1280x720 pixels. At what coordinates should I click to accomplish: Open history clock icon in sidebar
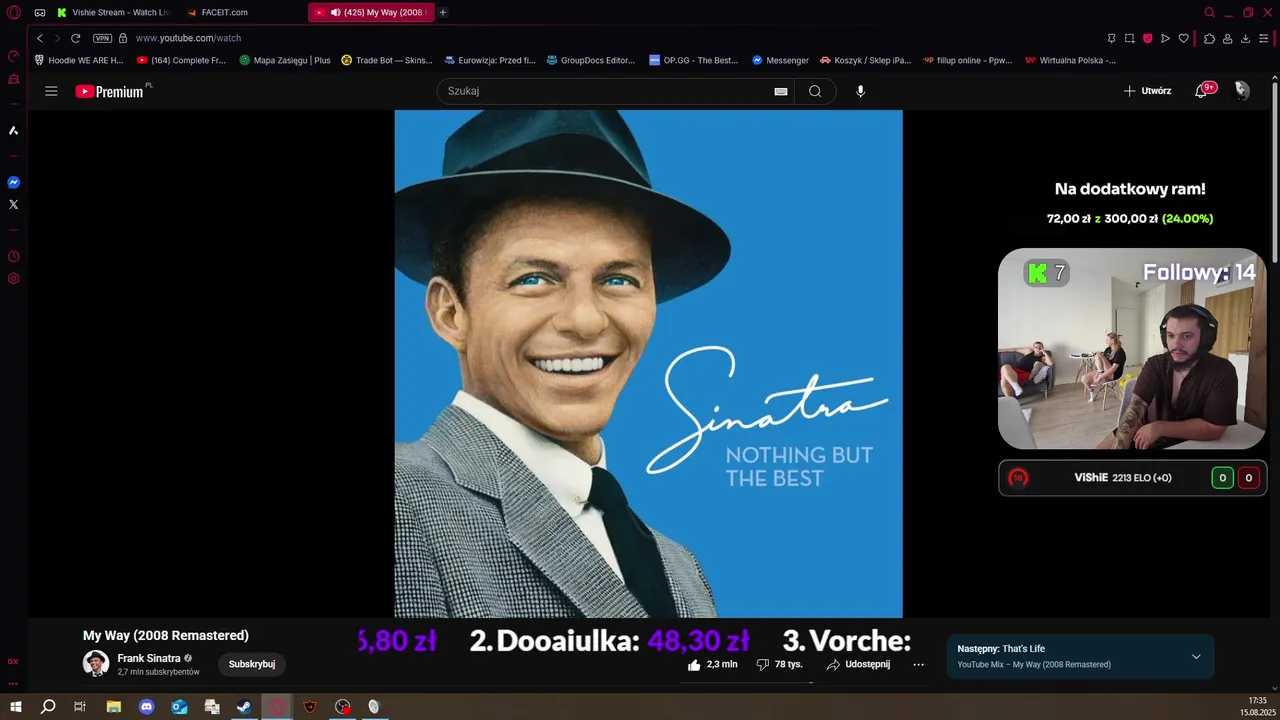pyautogui.click(x=14, y=256)
